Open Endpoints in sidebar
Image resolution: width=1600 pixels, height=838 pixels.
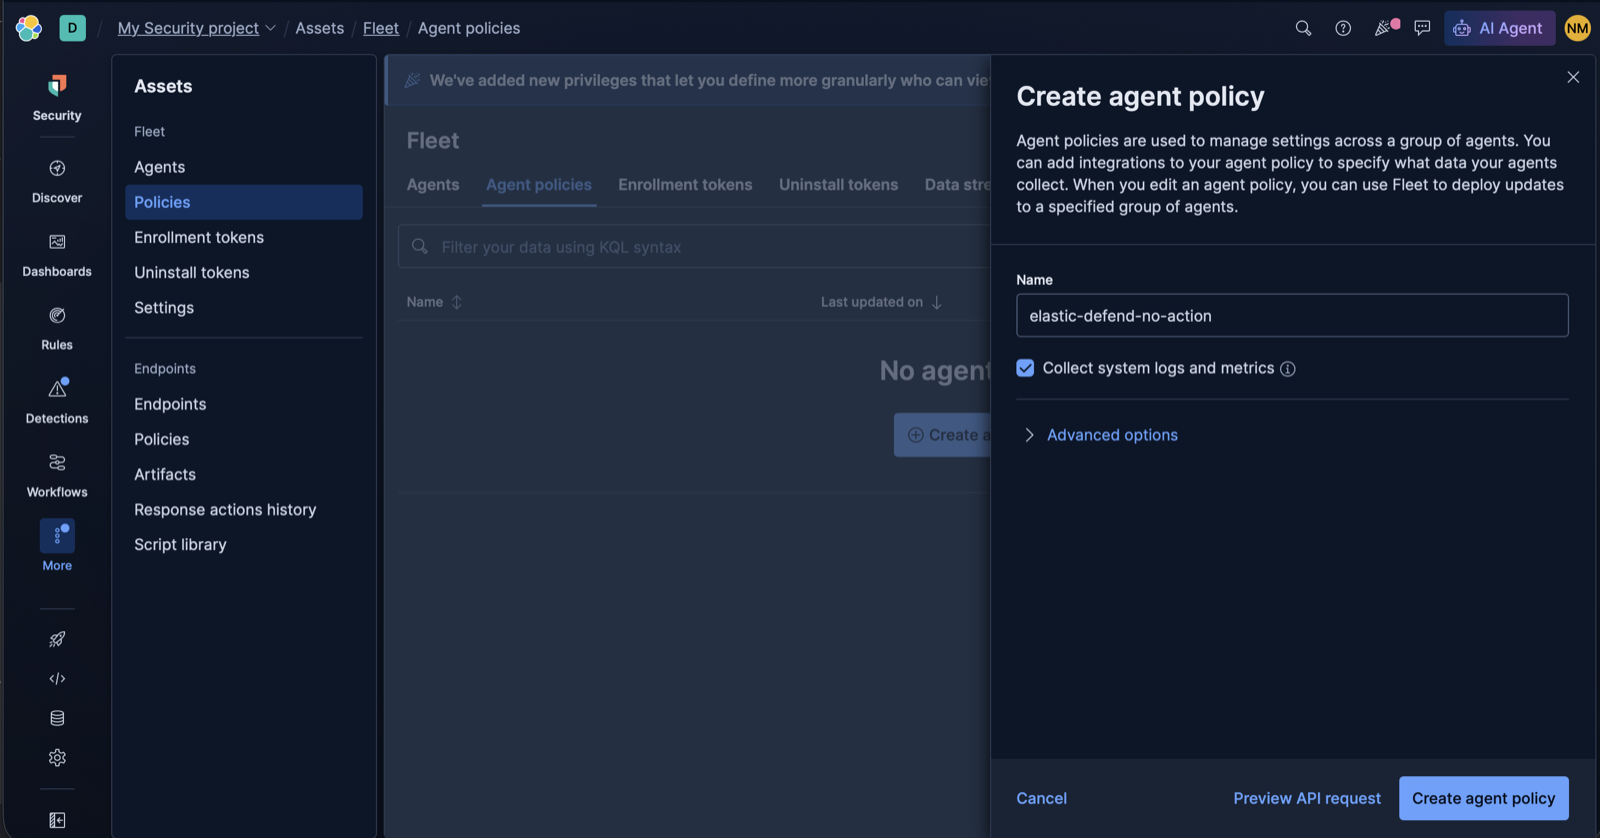pos(170,404)
